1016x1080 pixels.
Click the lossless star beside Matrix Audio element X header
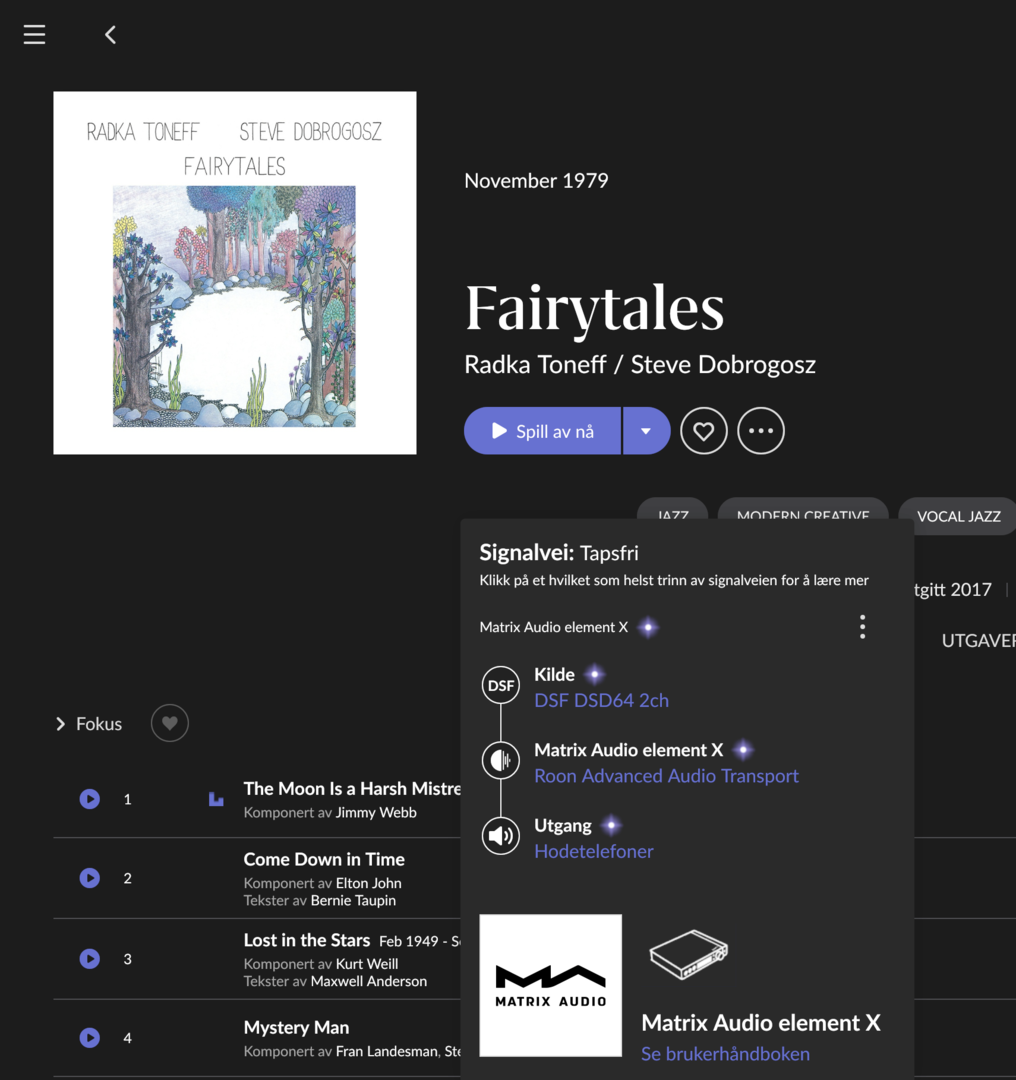[x=647, y=627]
